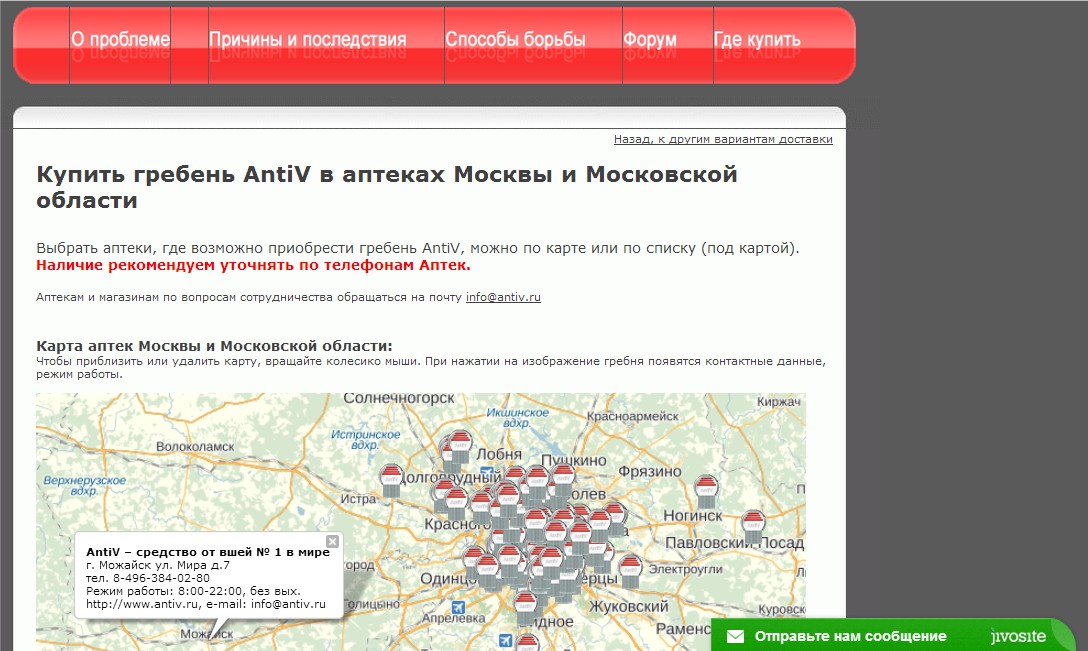The image size is (1088, 651).
Task: Click the Верхнерузское вдхр. label
Action: (x=84, y=485)
